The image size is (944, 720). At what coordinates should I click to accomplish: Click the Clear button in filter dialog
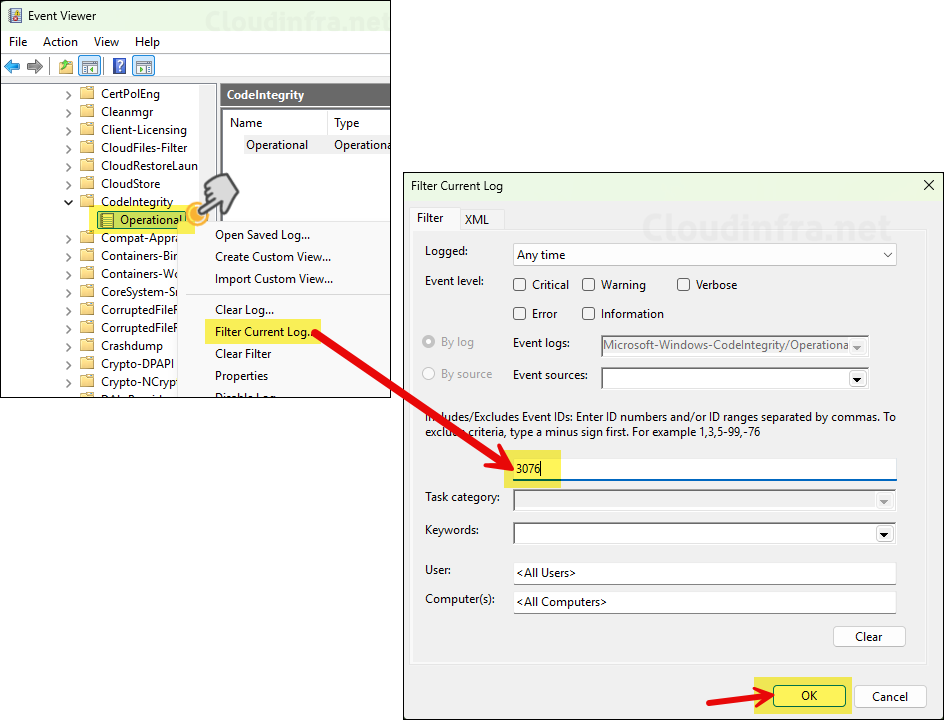pos(868,637)
